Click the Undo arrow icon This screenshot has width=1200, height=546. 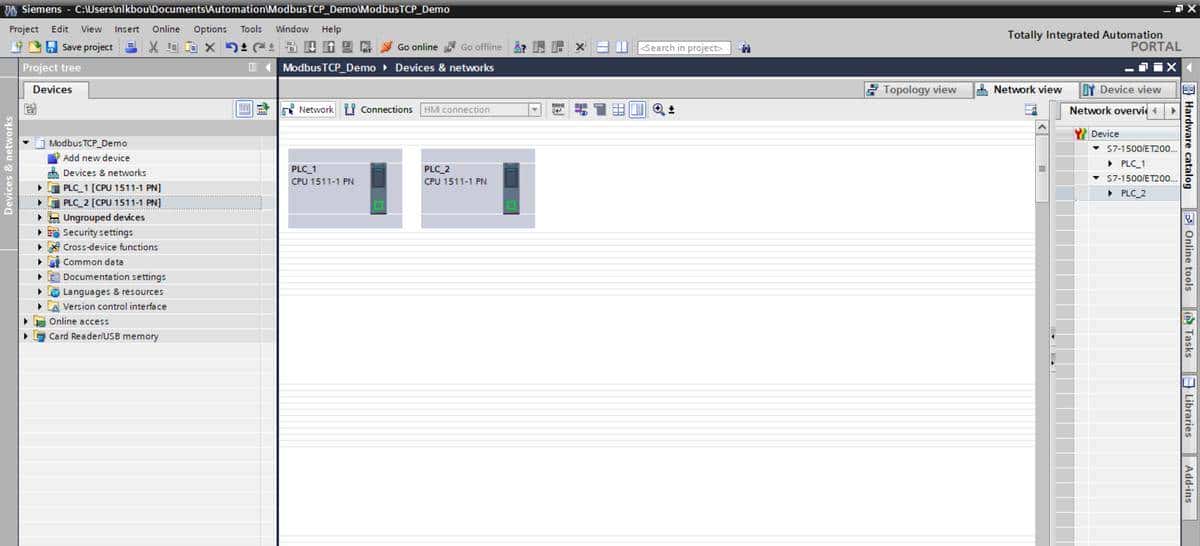pyautogui.click(x=232, y=47)
